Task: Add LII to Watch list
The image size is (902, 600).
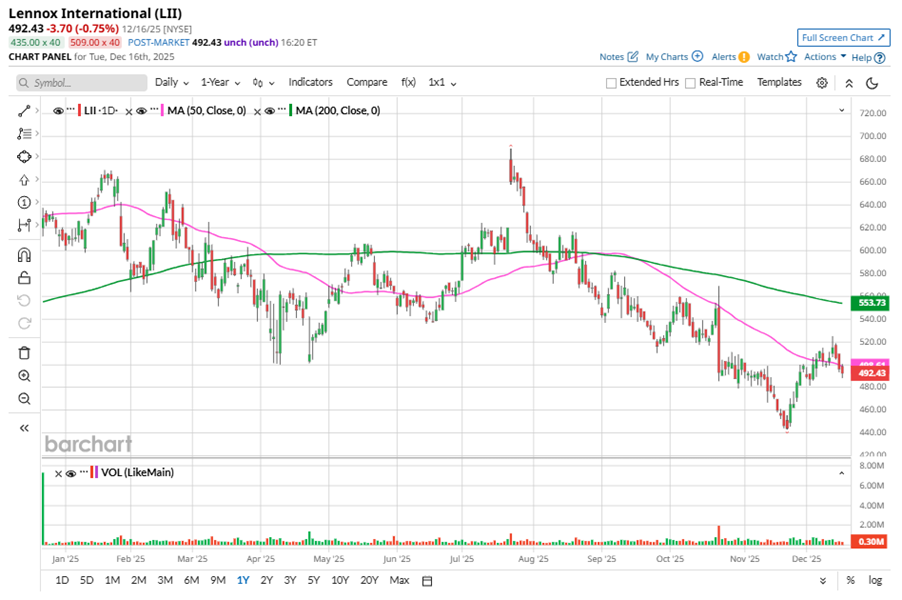Action: click(x=777, y=57)
